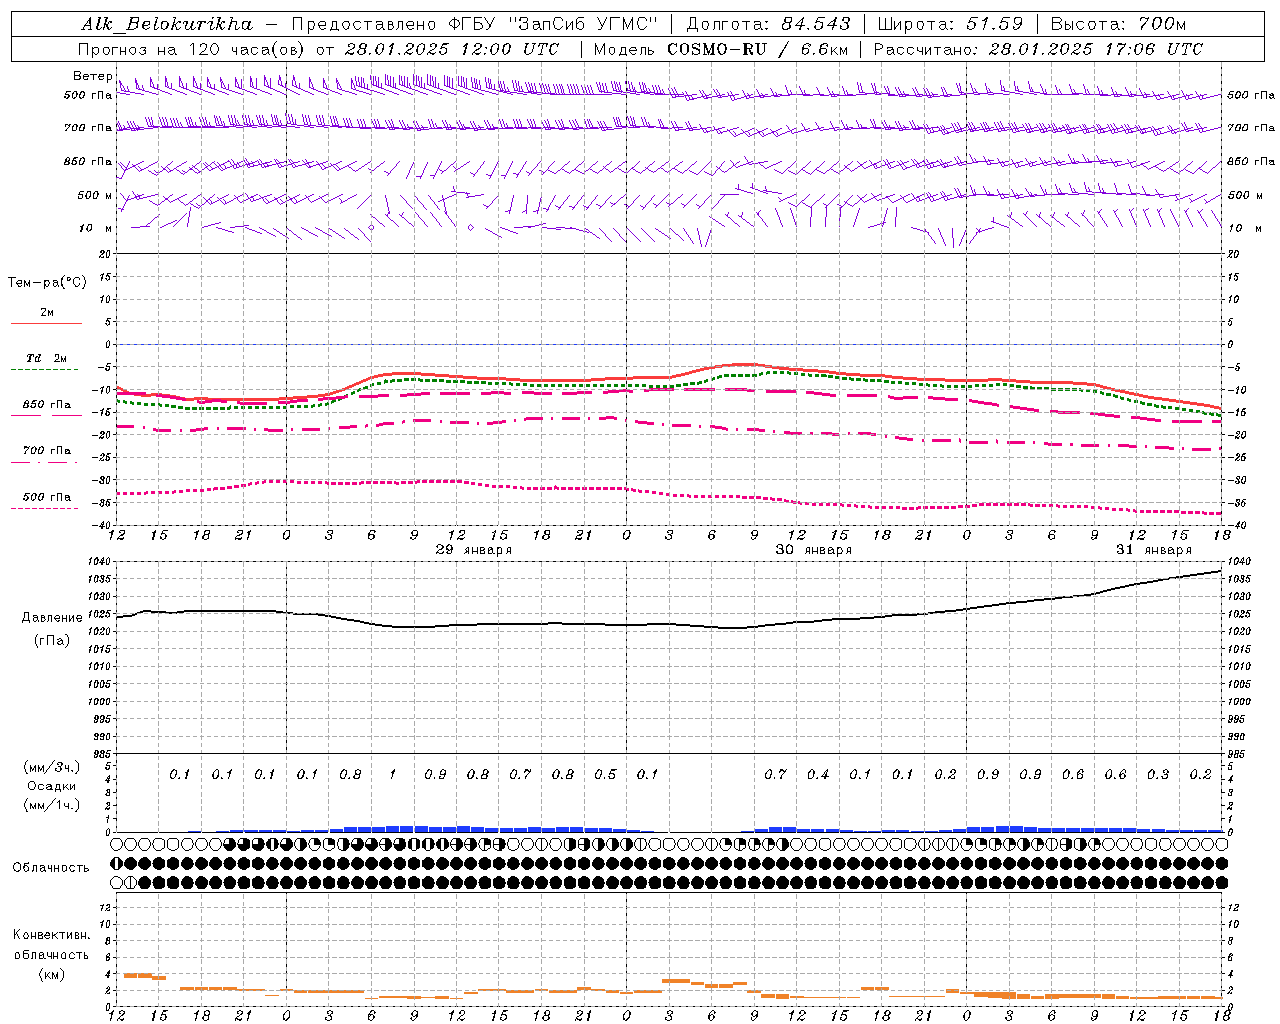The image size is (1280, 1024).
Task: Select the 700 гПа temperature legend entry
Action: click(46, 455)
